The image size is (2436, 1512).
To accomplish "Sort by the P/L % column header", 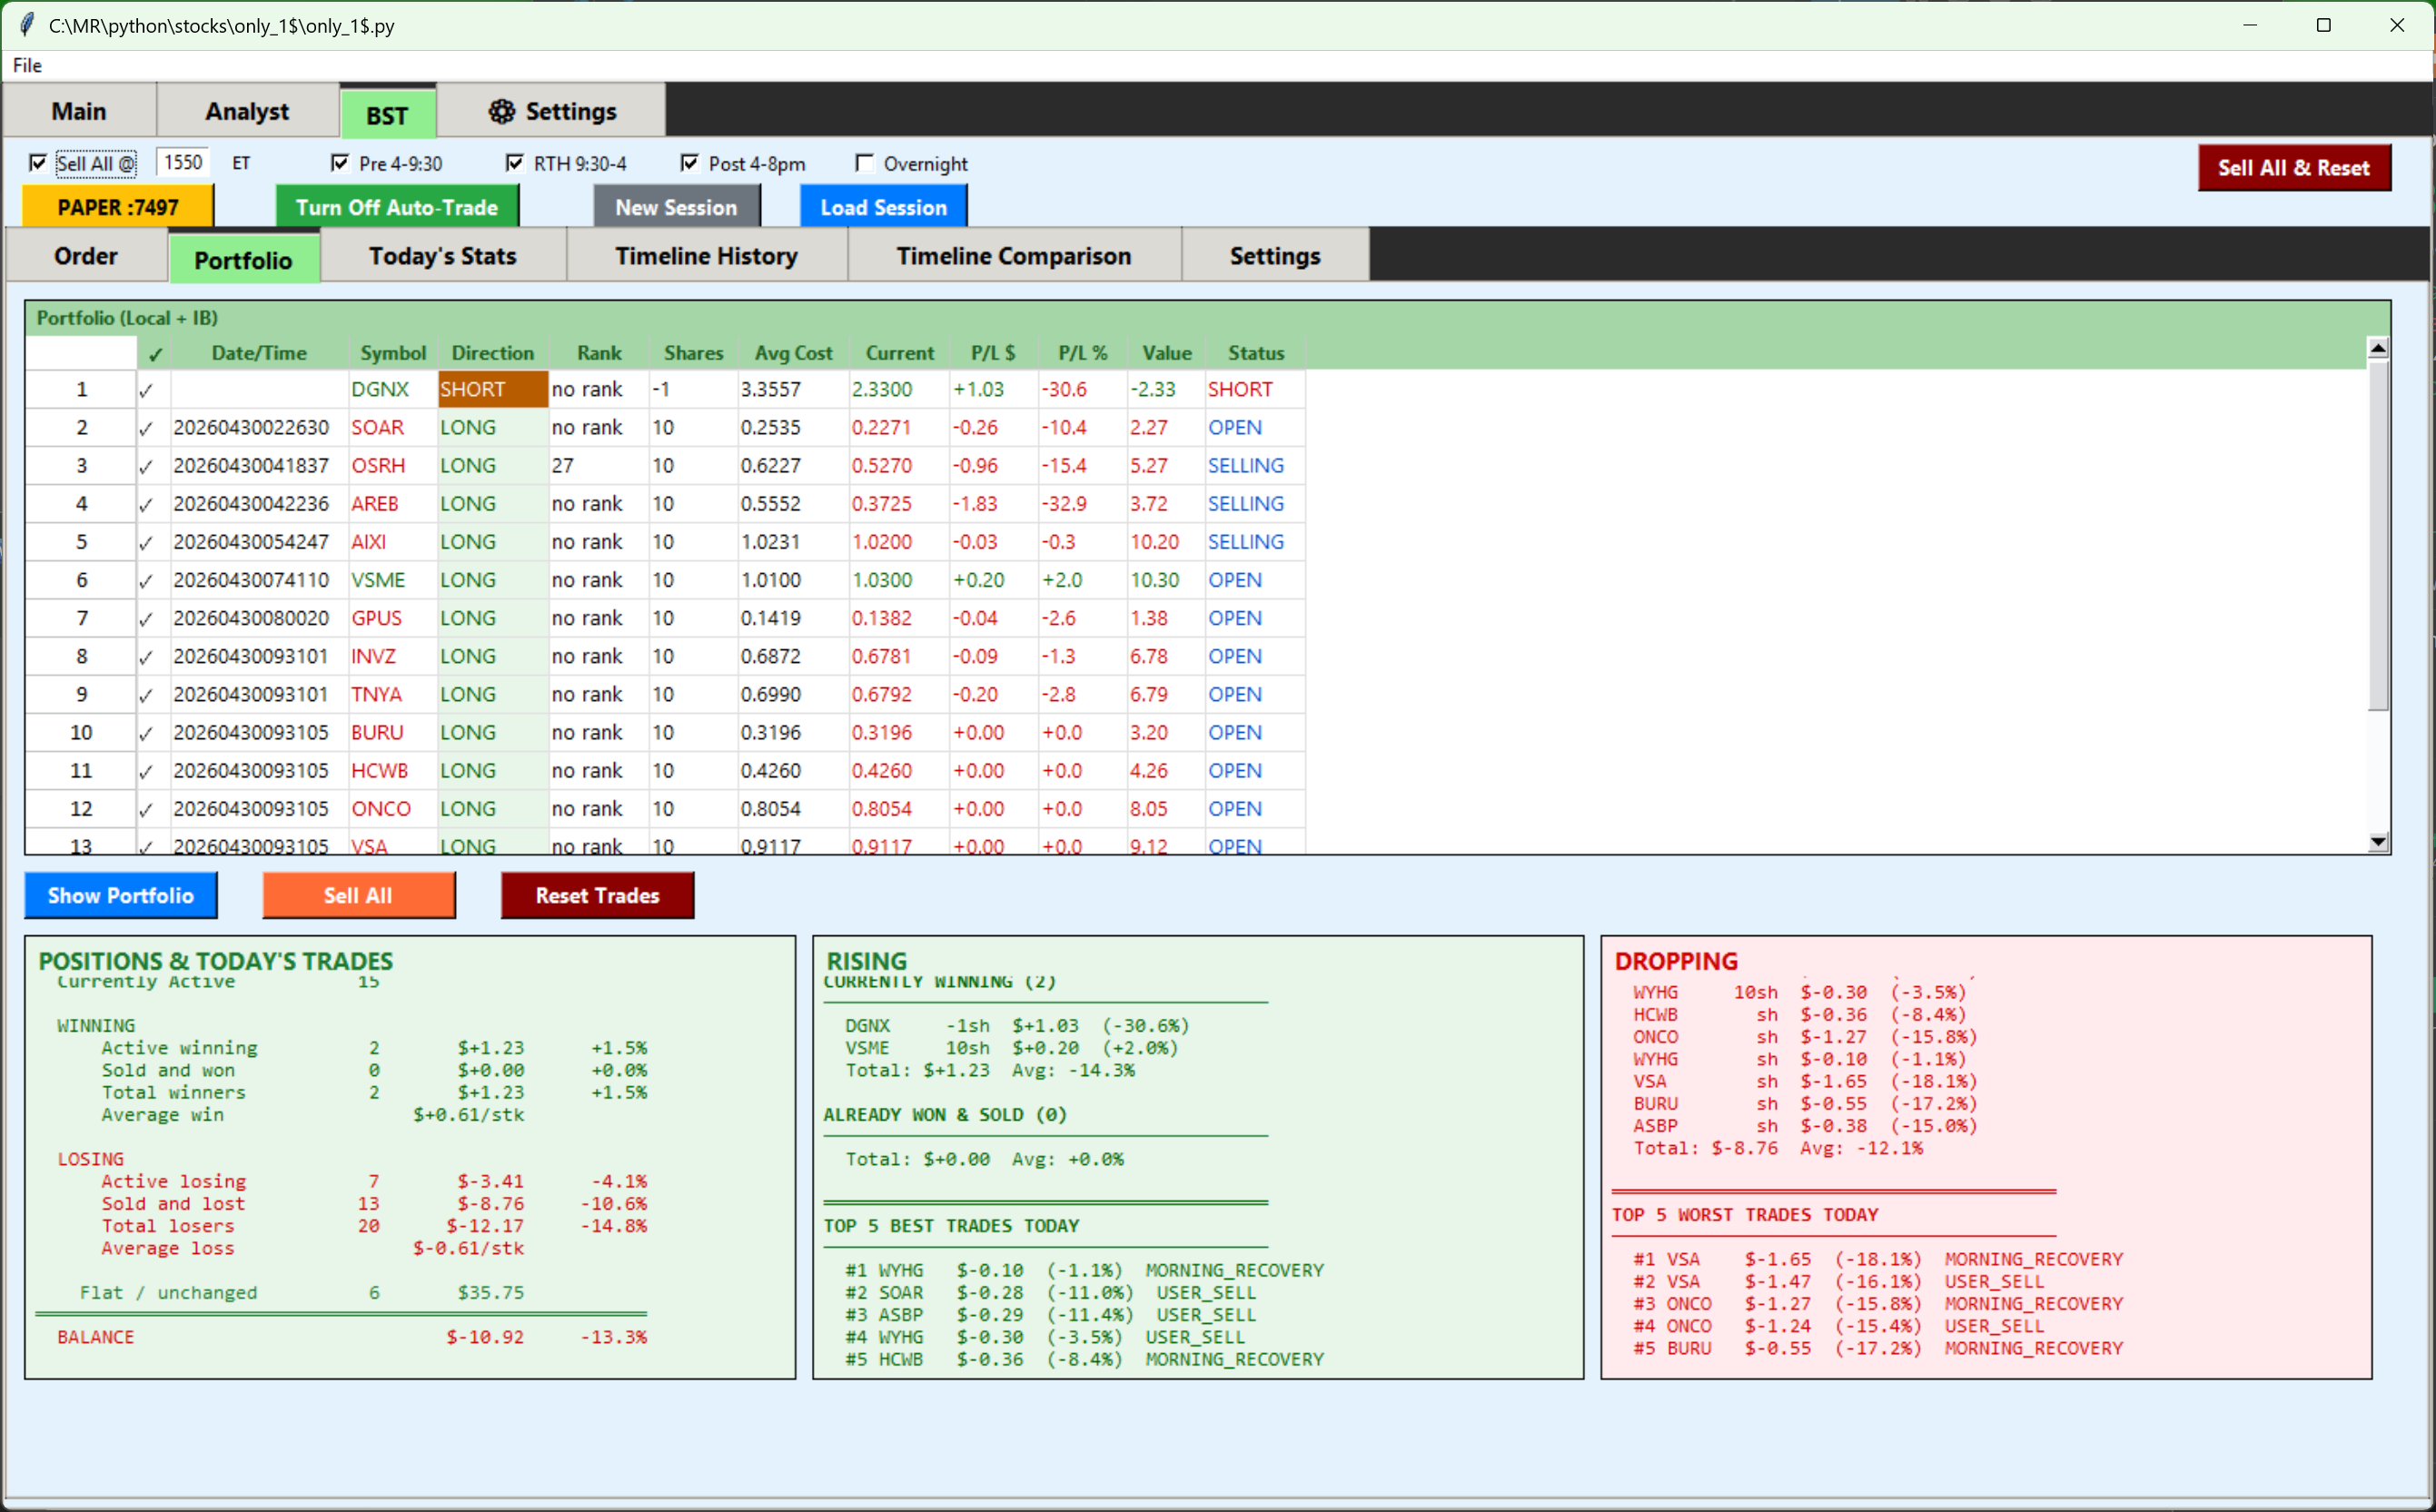I will pyautogui.click(x=1083, y=353).
